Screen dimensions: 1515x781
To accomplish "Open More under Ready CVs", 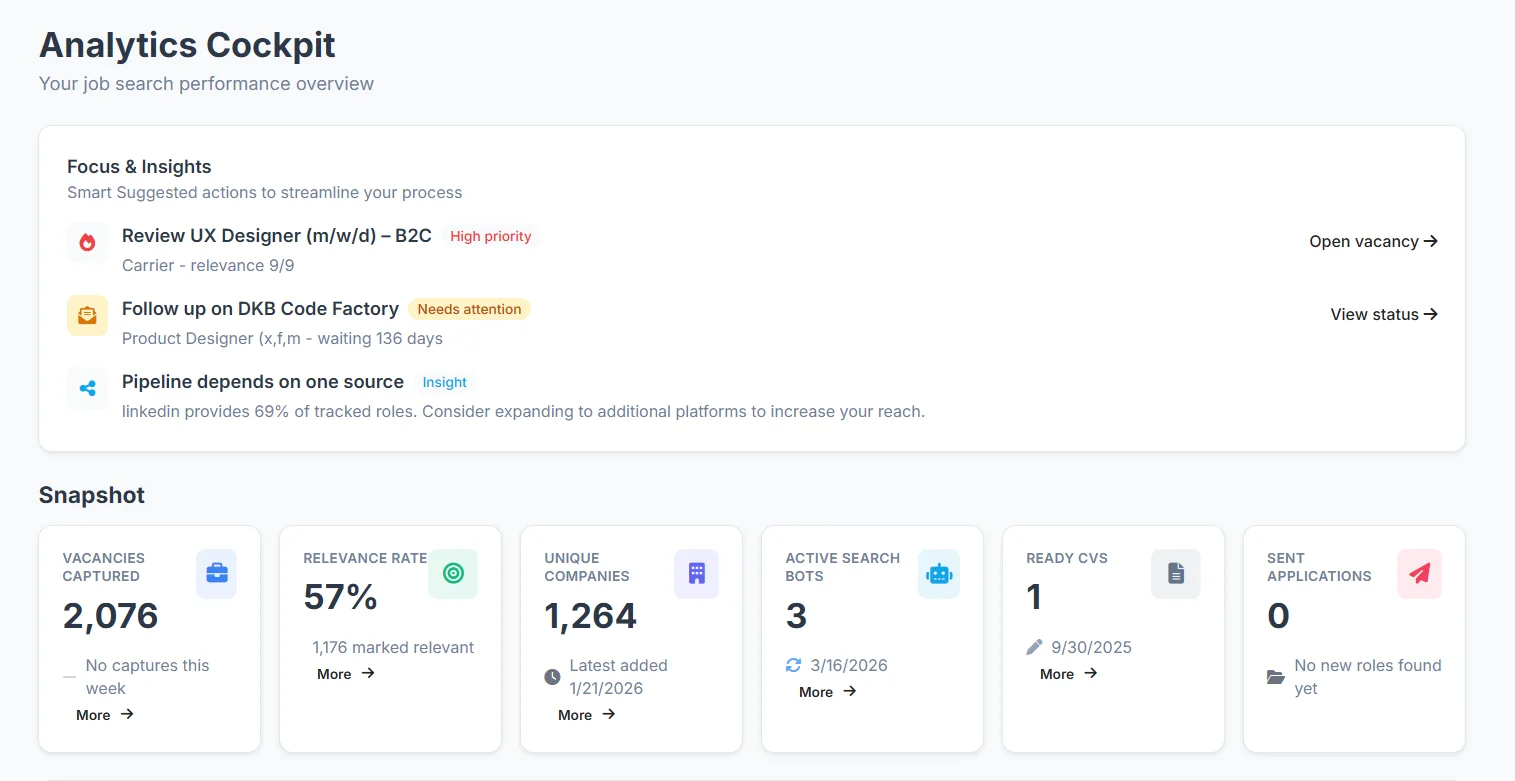I will [x=1069, y=674].
